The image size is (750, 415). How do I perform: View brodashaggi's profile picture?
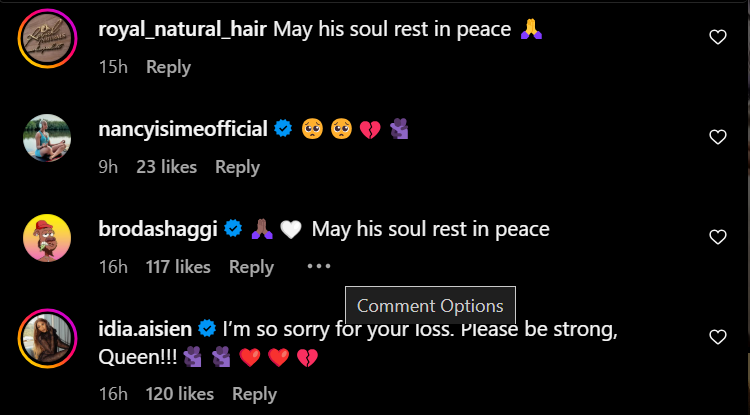[46, 239]
